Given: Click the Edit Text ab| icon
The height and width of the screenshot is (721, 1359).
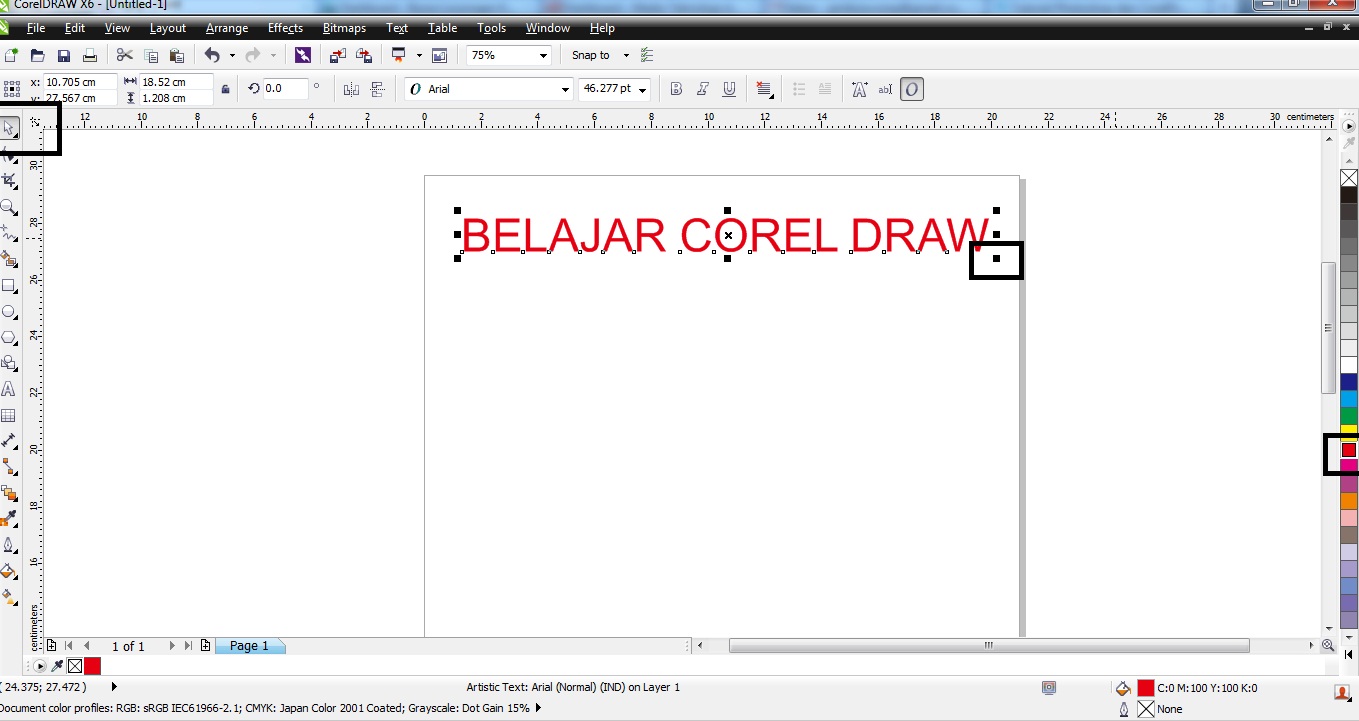Looking at the screenshot, I should click(x=885, y=89).
